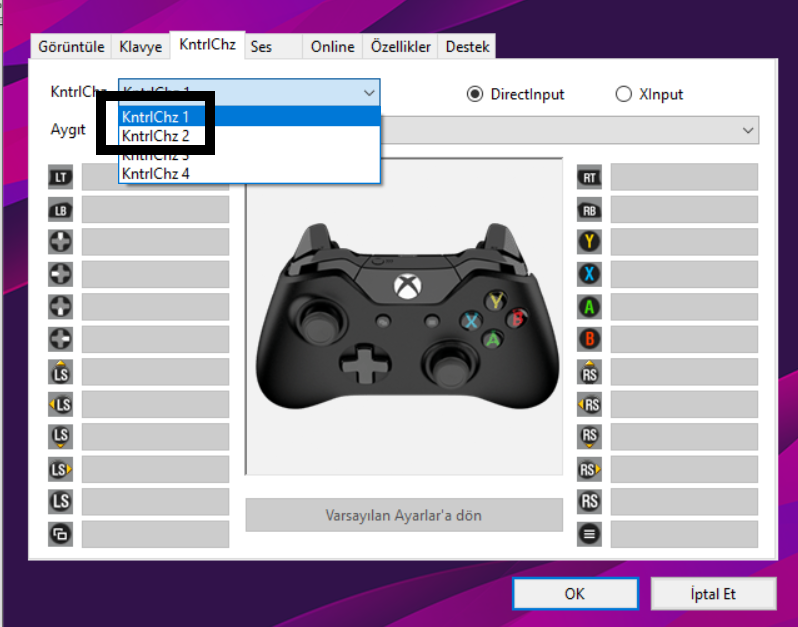This screenshot has width=798, height=627.
Task: Click the View button mapping field
Action: 155,534
